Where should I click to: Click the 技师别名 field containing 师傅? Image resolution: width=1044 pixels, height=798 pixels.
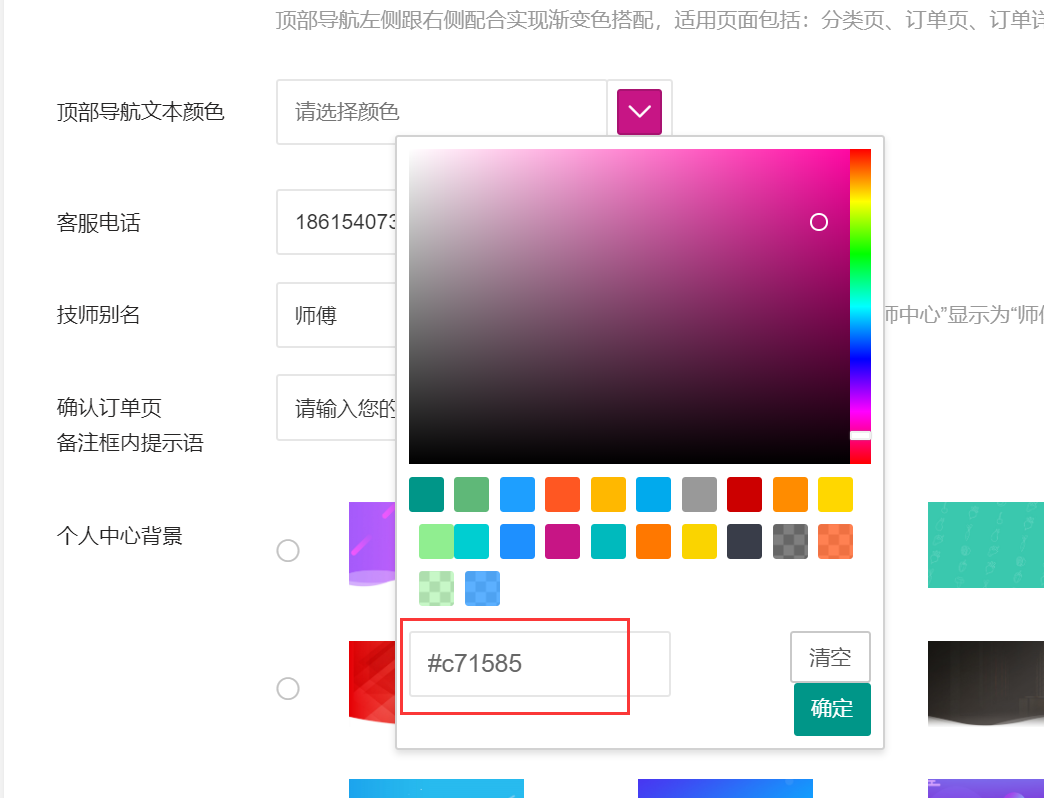coord(337,315)
